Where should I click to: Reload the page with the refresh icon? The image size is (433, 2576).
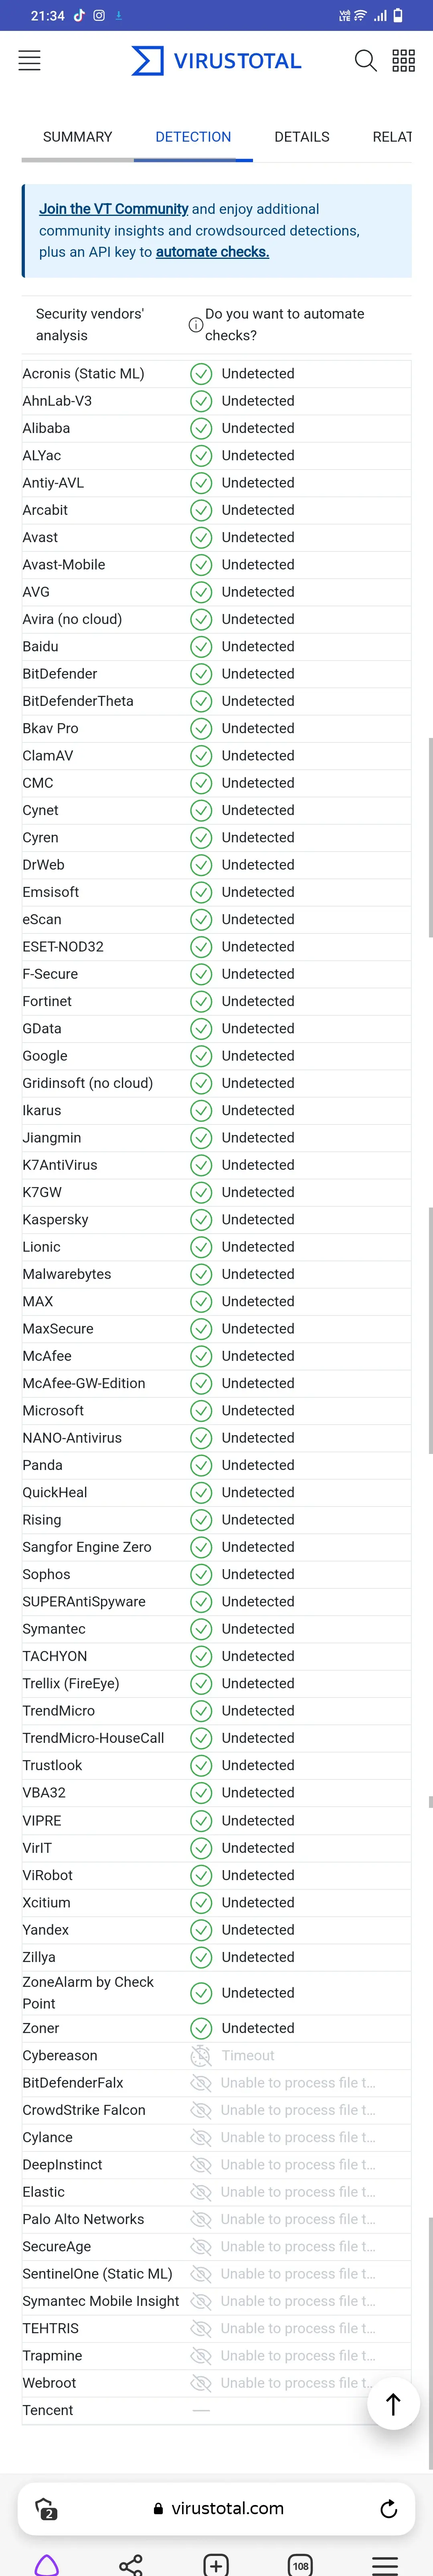(389, 2509)
